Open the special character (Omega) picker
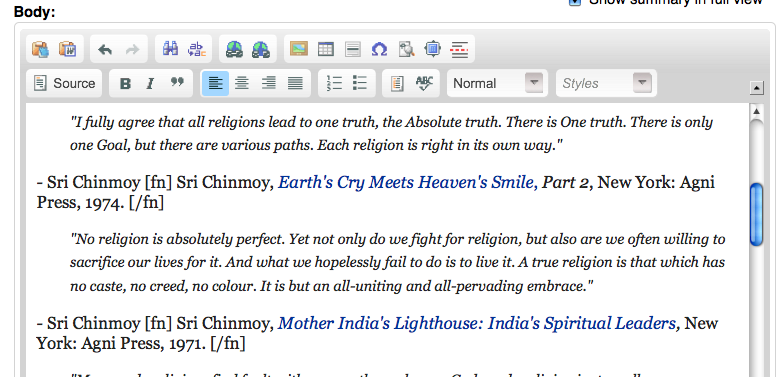The image size is (784, 377). tap(380, 49)
